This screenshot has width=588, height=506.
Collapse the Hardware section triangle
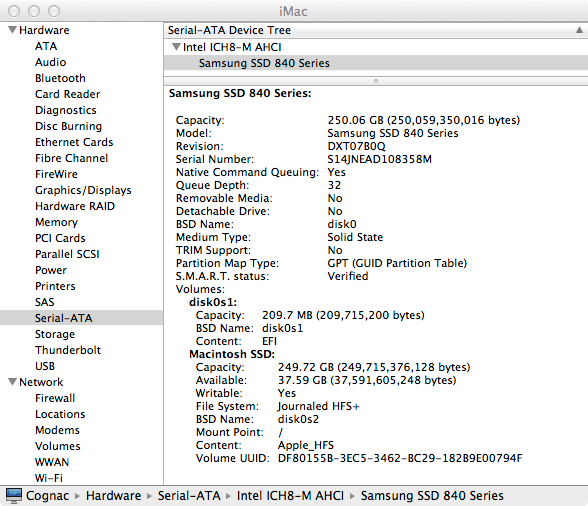pos(12,30)
